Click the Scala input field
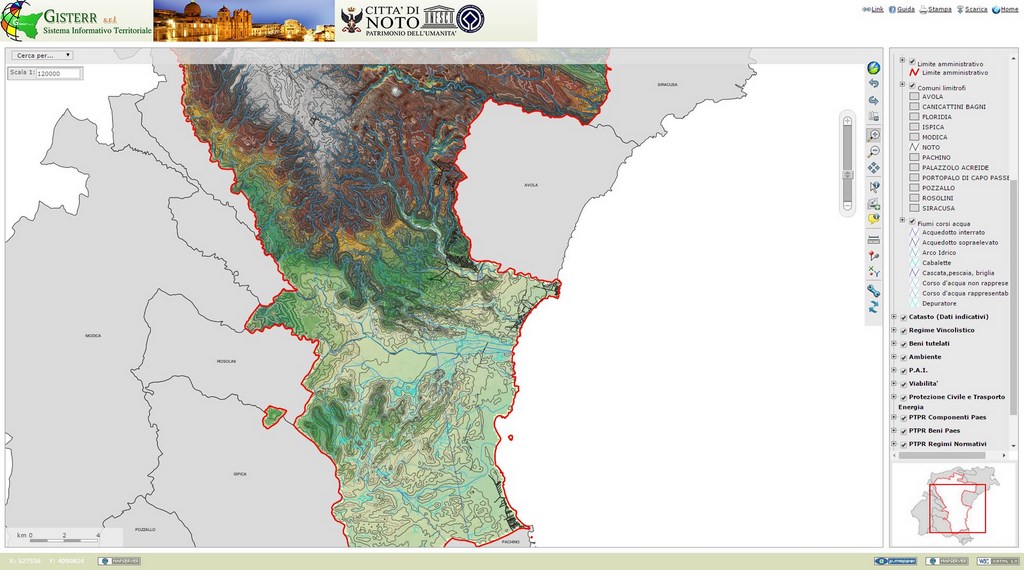 [x=58, y=73]
